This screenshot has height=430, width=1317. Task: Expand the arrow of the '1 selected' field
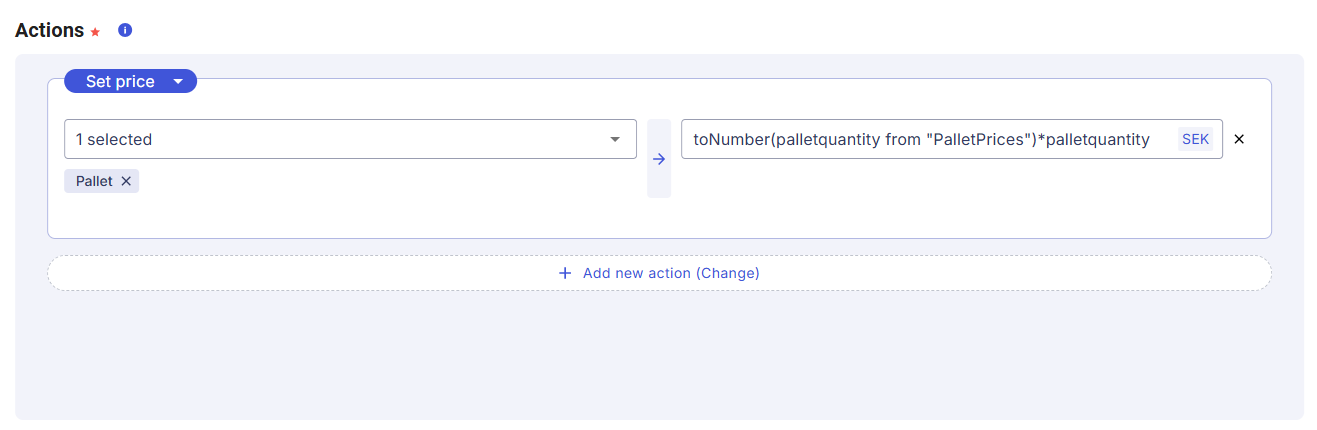[615, 139]
